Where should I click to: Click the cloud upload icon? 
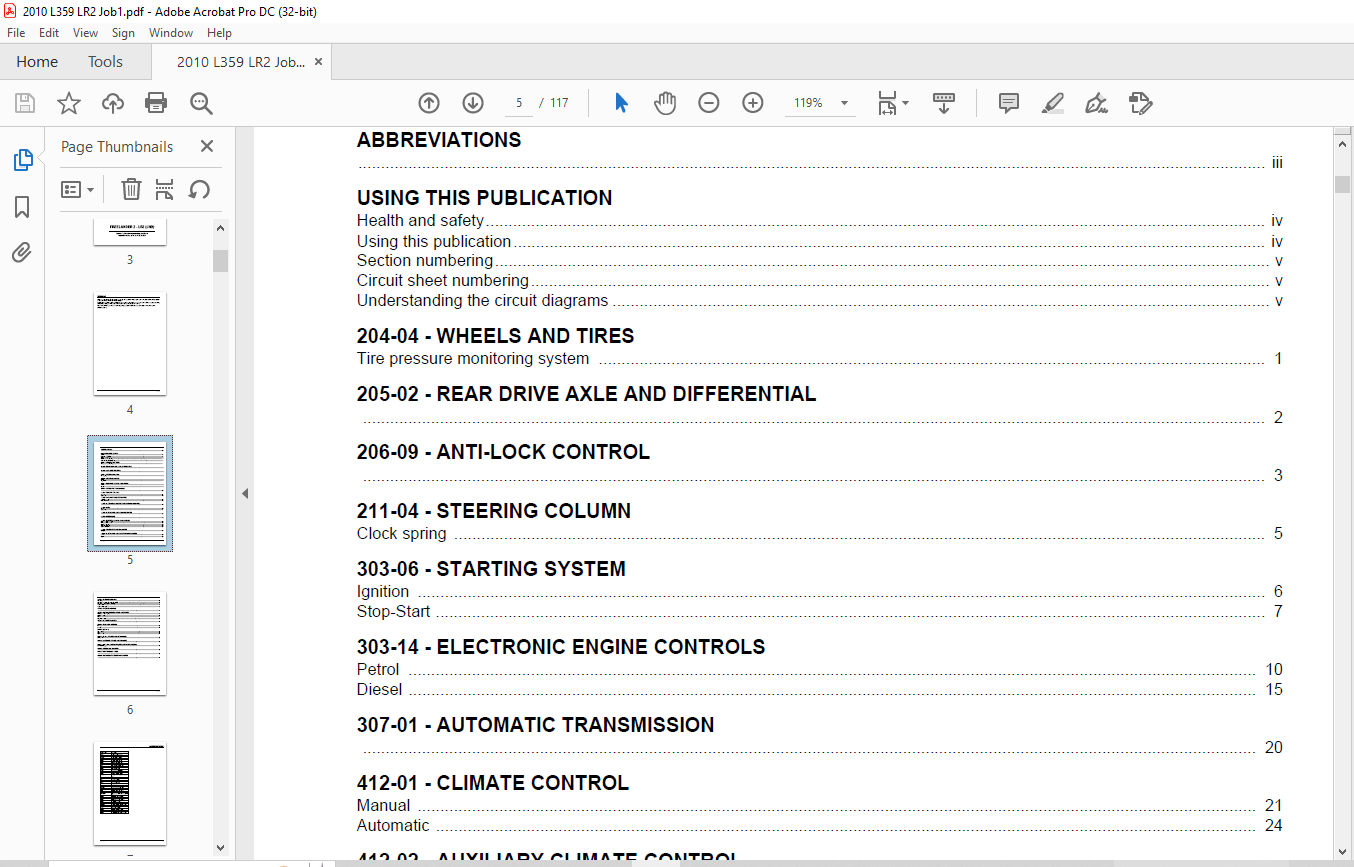(113, 103)
